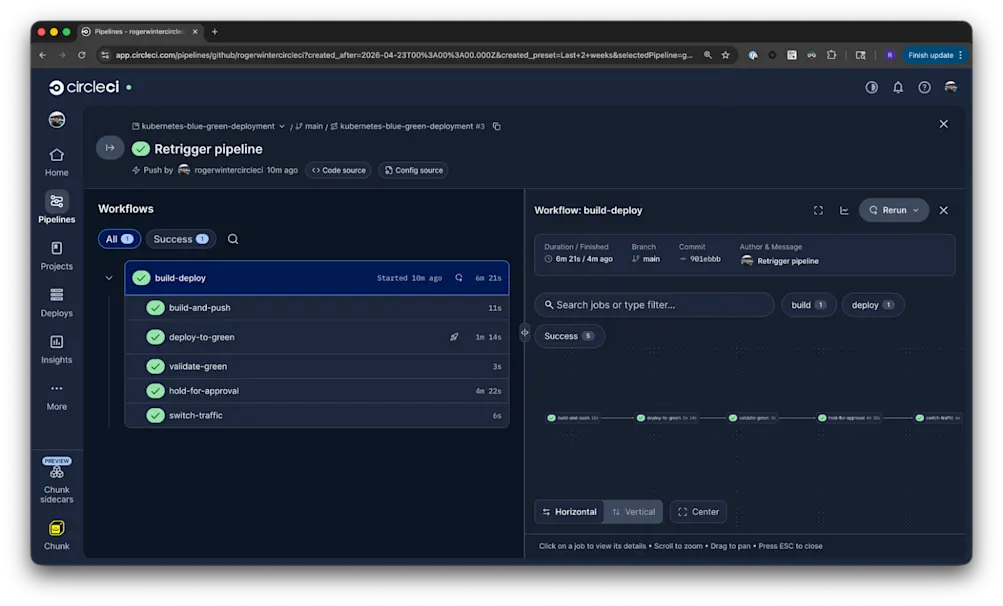Image resolution: width=1003 pixels, height=606 pixels.
Task: Click rerun icon on build-deploy row
Action: point(459,278)
